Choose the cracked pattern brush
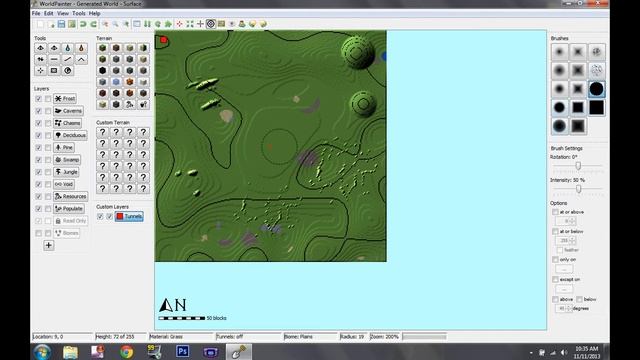 (596, 70)
